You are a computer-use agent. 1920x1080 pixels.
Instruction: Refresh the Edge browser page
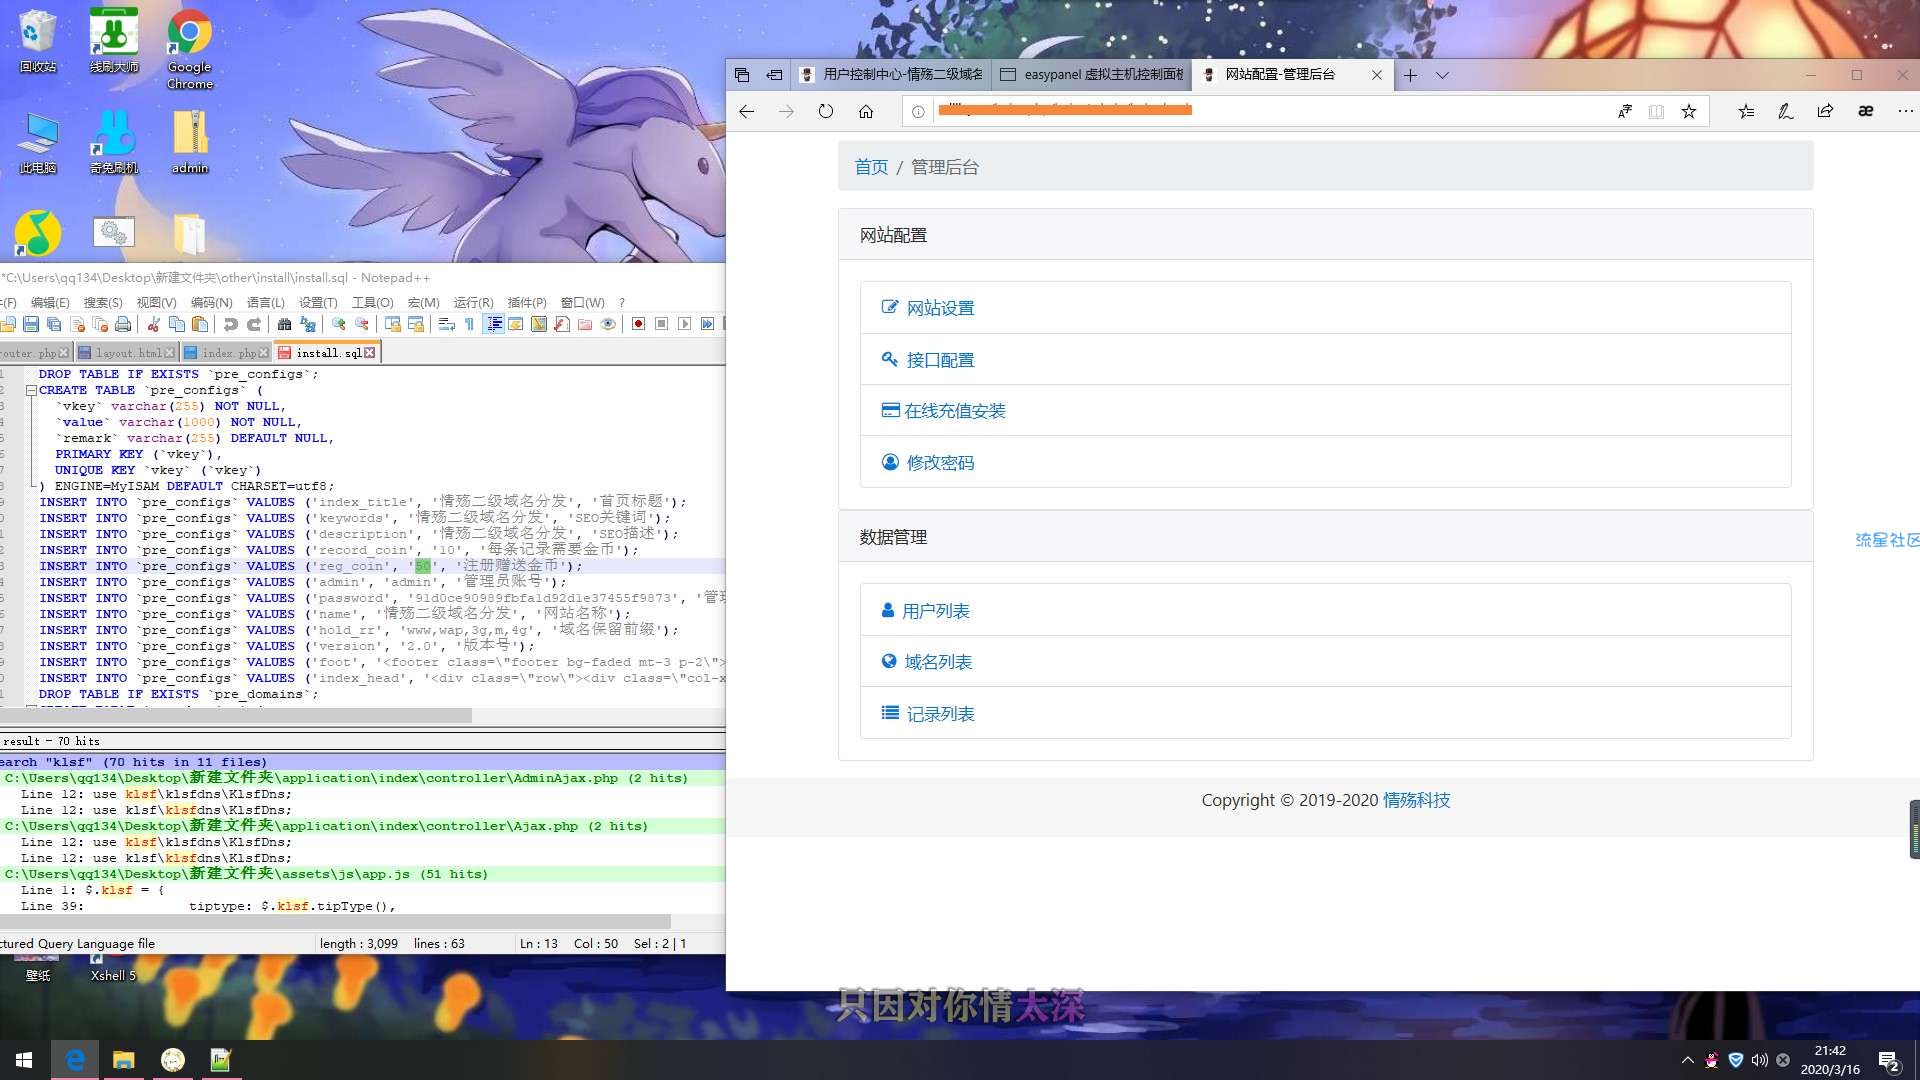(825, 111)
